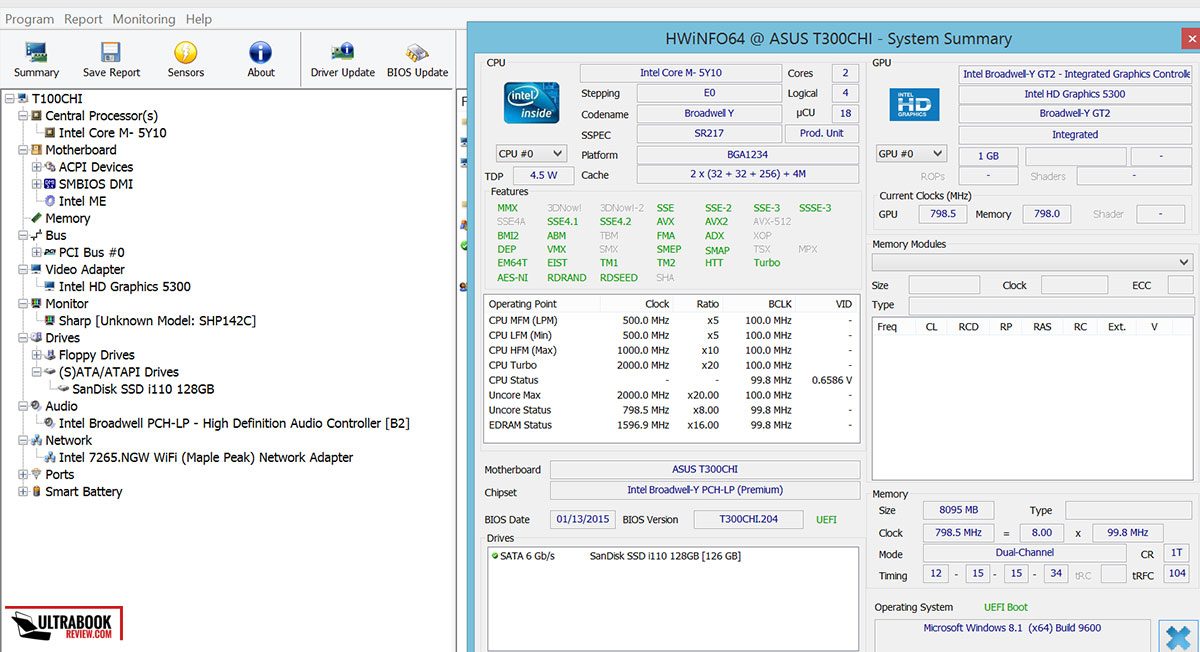Collapse the Video Adapter node

pos(23,269)
